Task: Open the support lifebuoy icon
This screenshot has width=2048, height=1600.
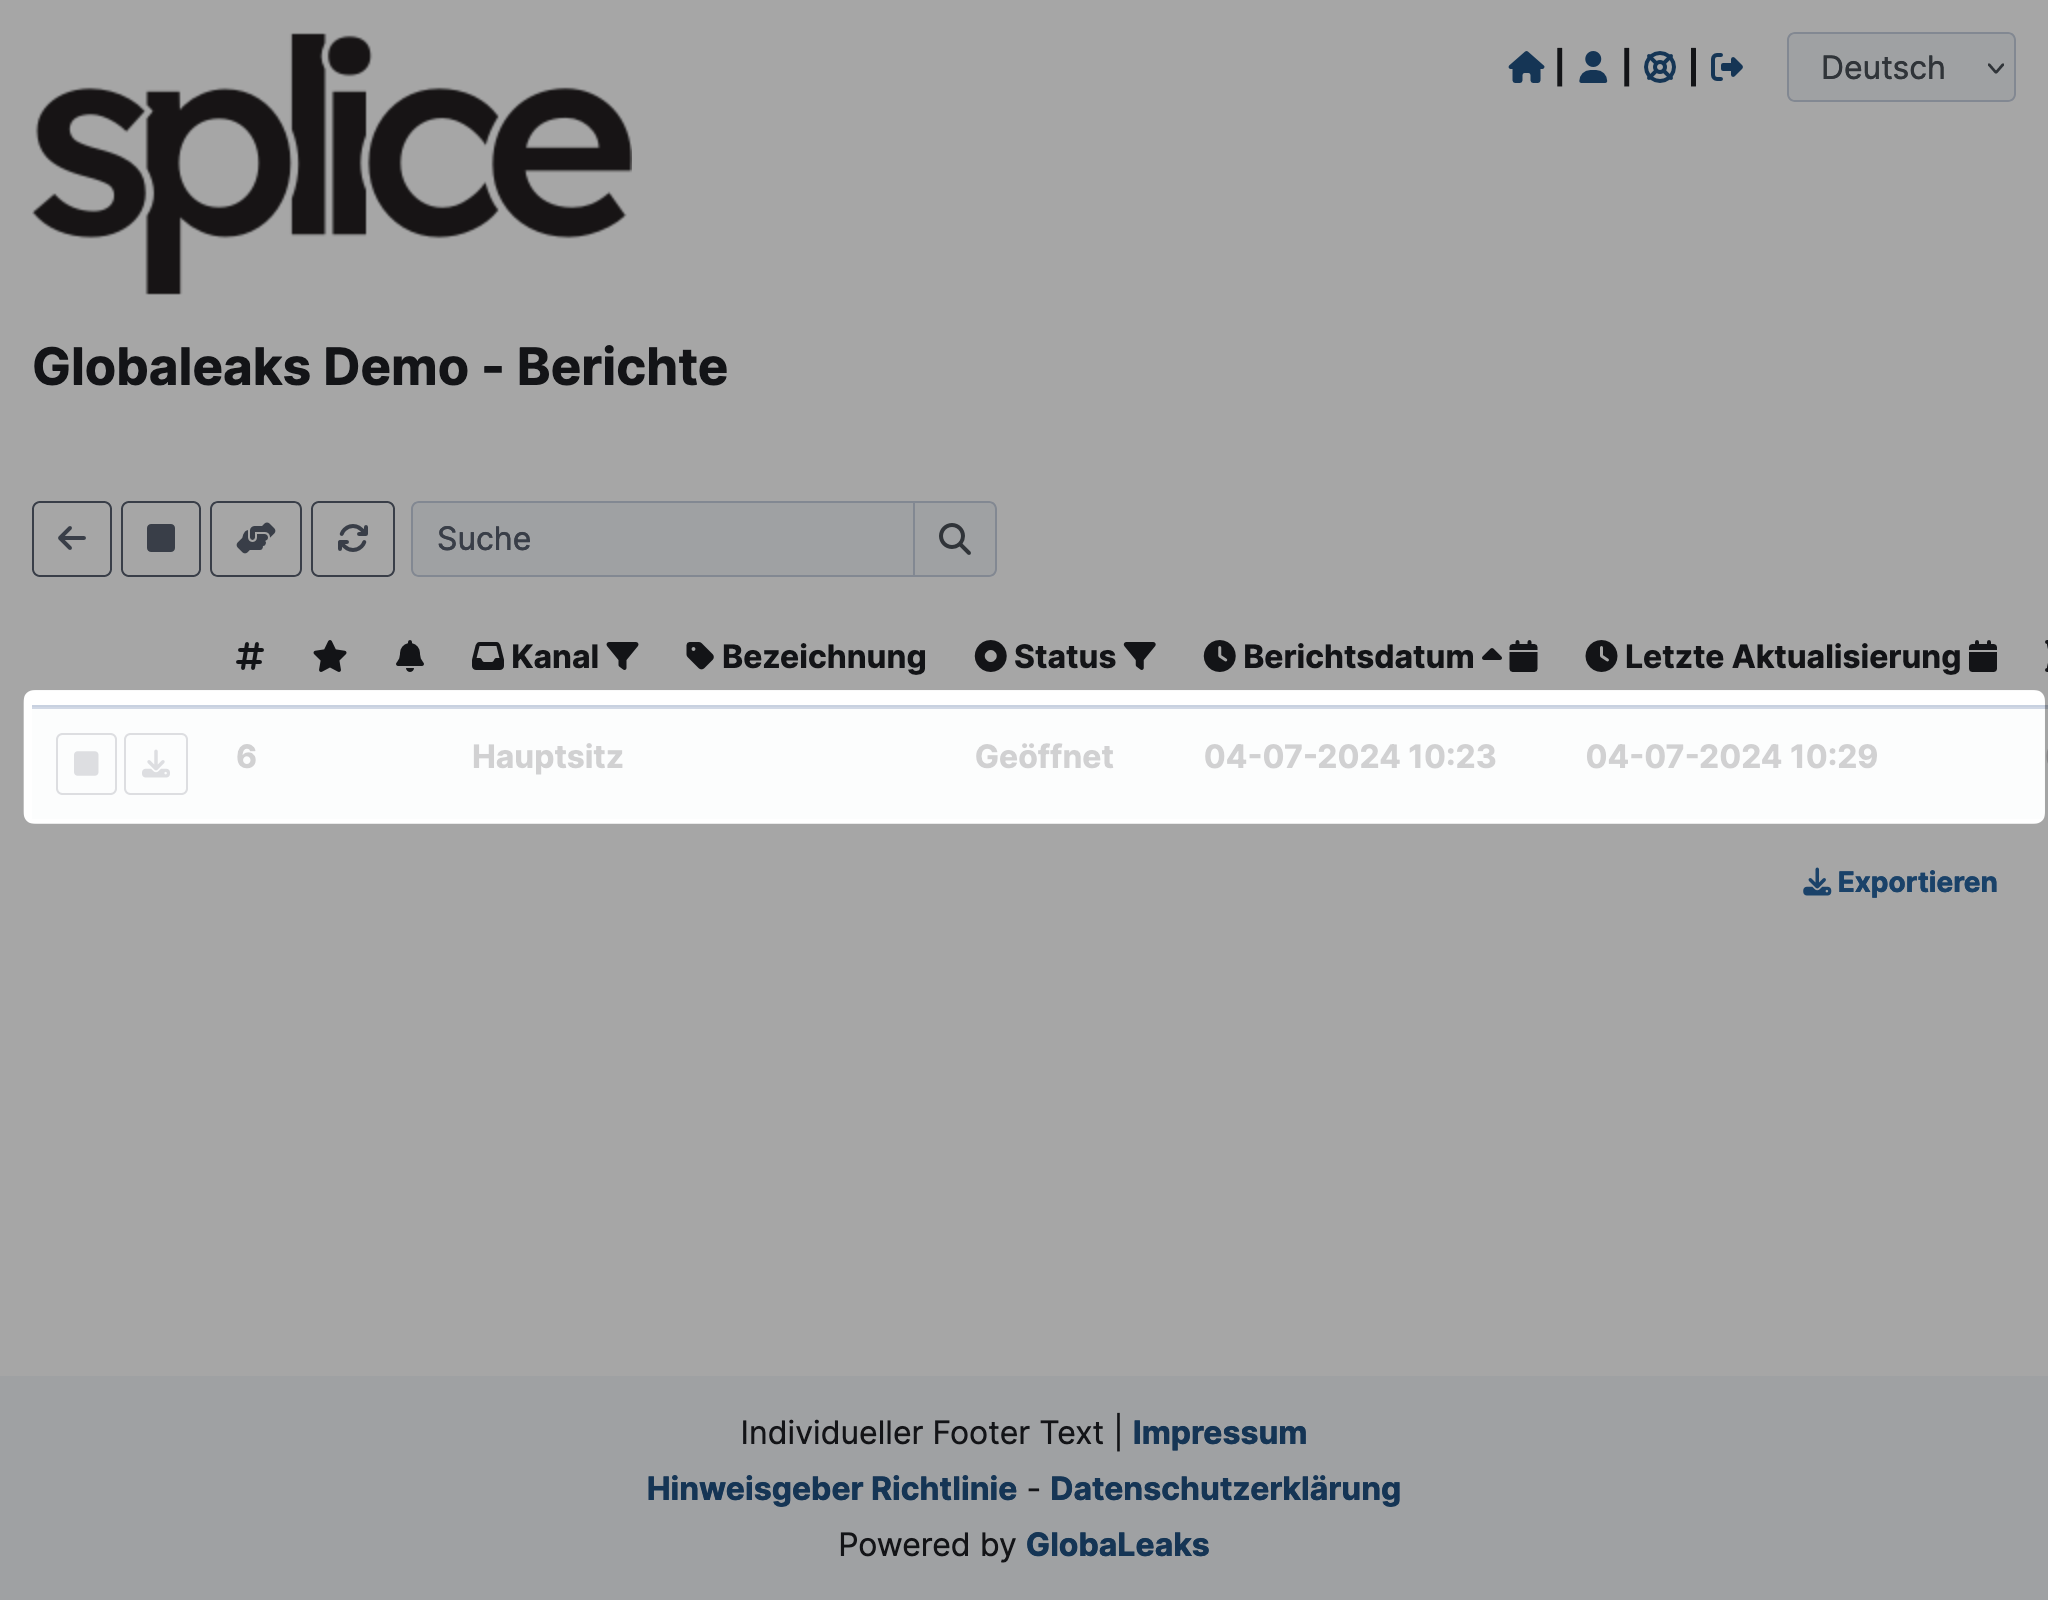Action: [1660, 68]
